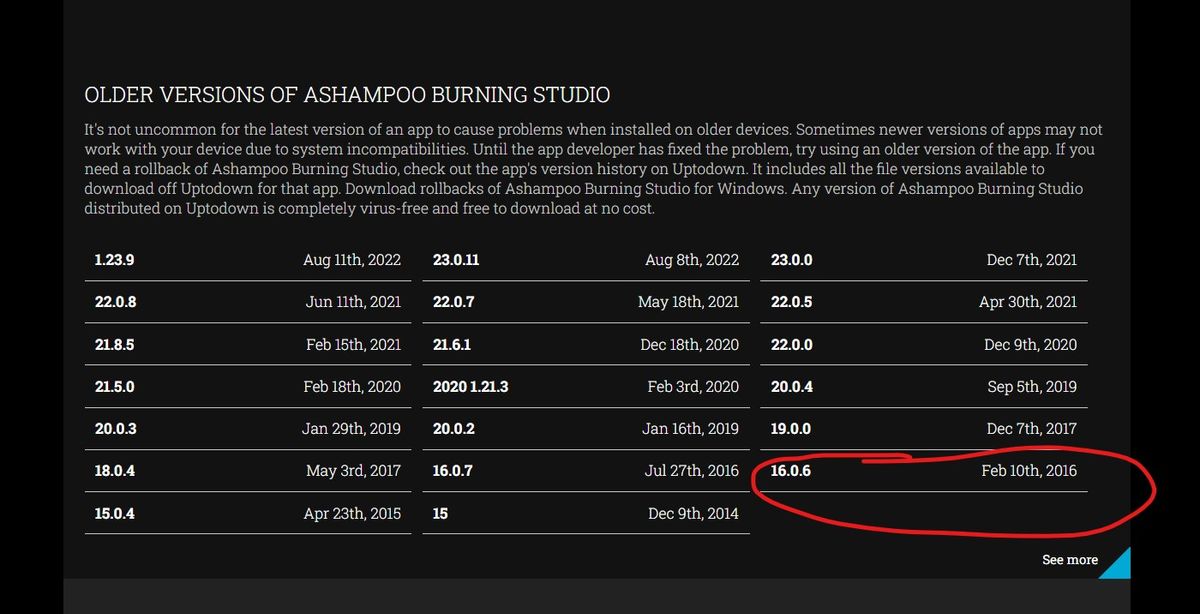Open version 1.23.9 download

[114, 260]
